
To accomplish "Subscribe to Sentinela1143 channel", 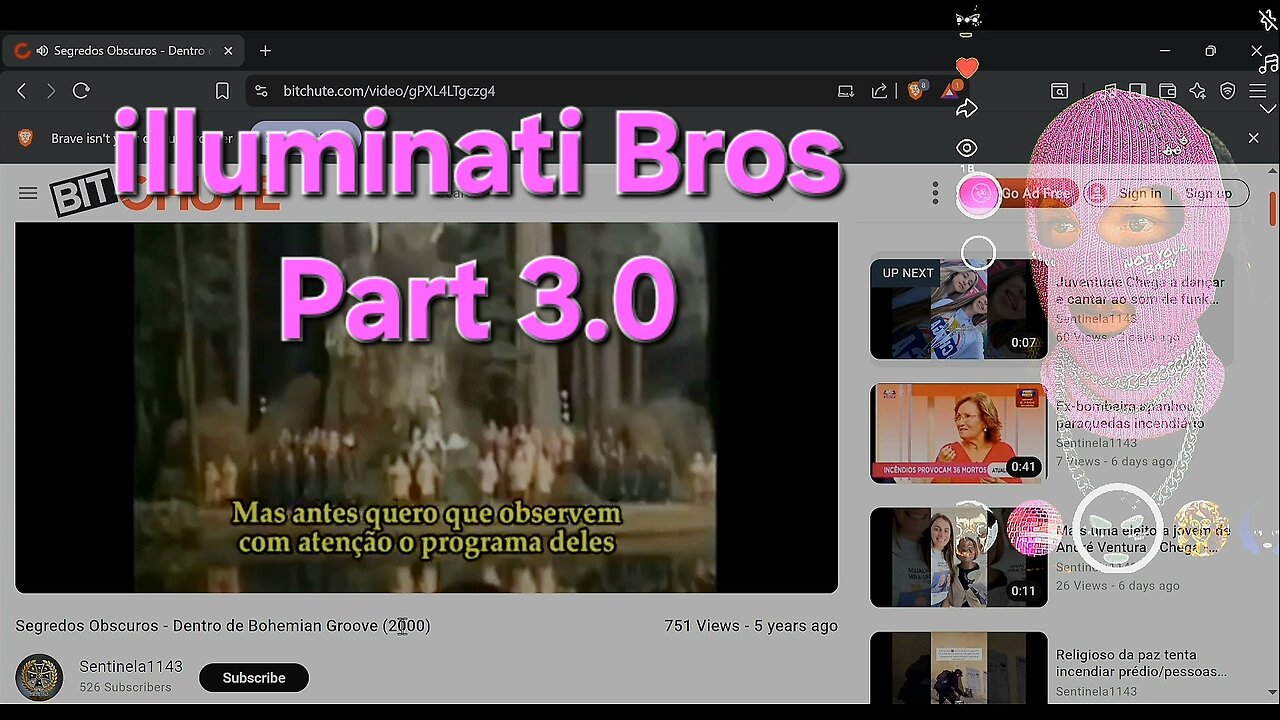I will 254,678.
